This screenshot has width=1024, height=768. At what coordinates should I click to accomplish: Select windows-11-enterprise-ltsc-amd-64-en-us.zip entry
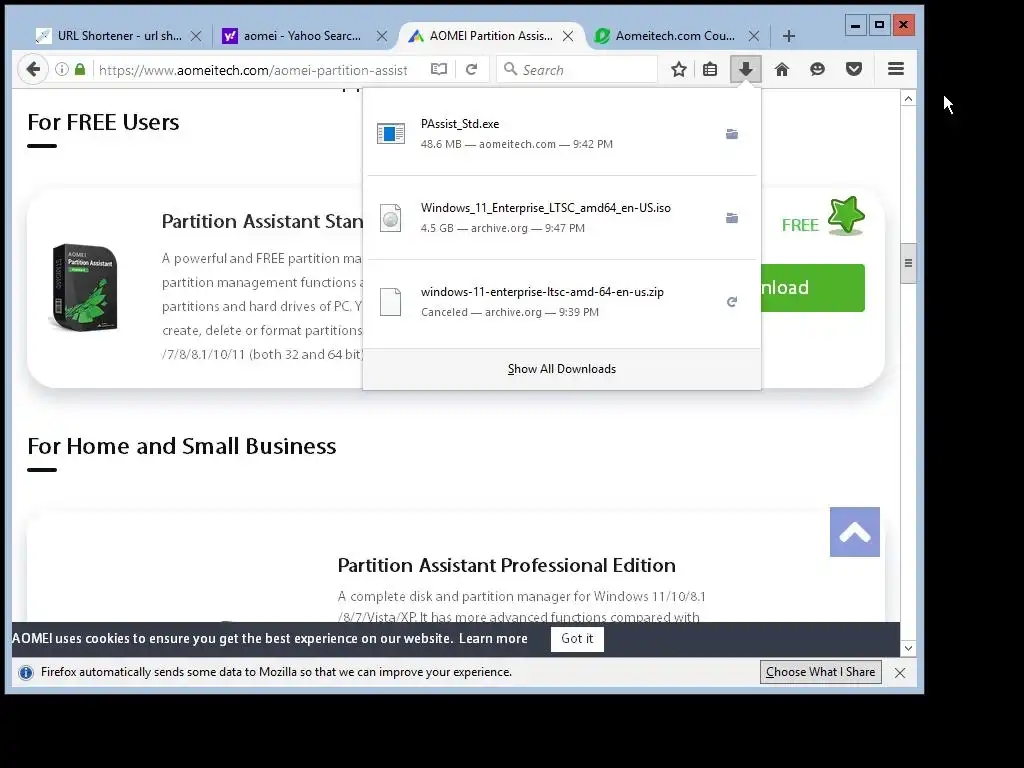562,302
